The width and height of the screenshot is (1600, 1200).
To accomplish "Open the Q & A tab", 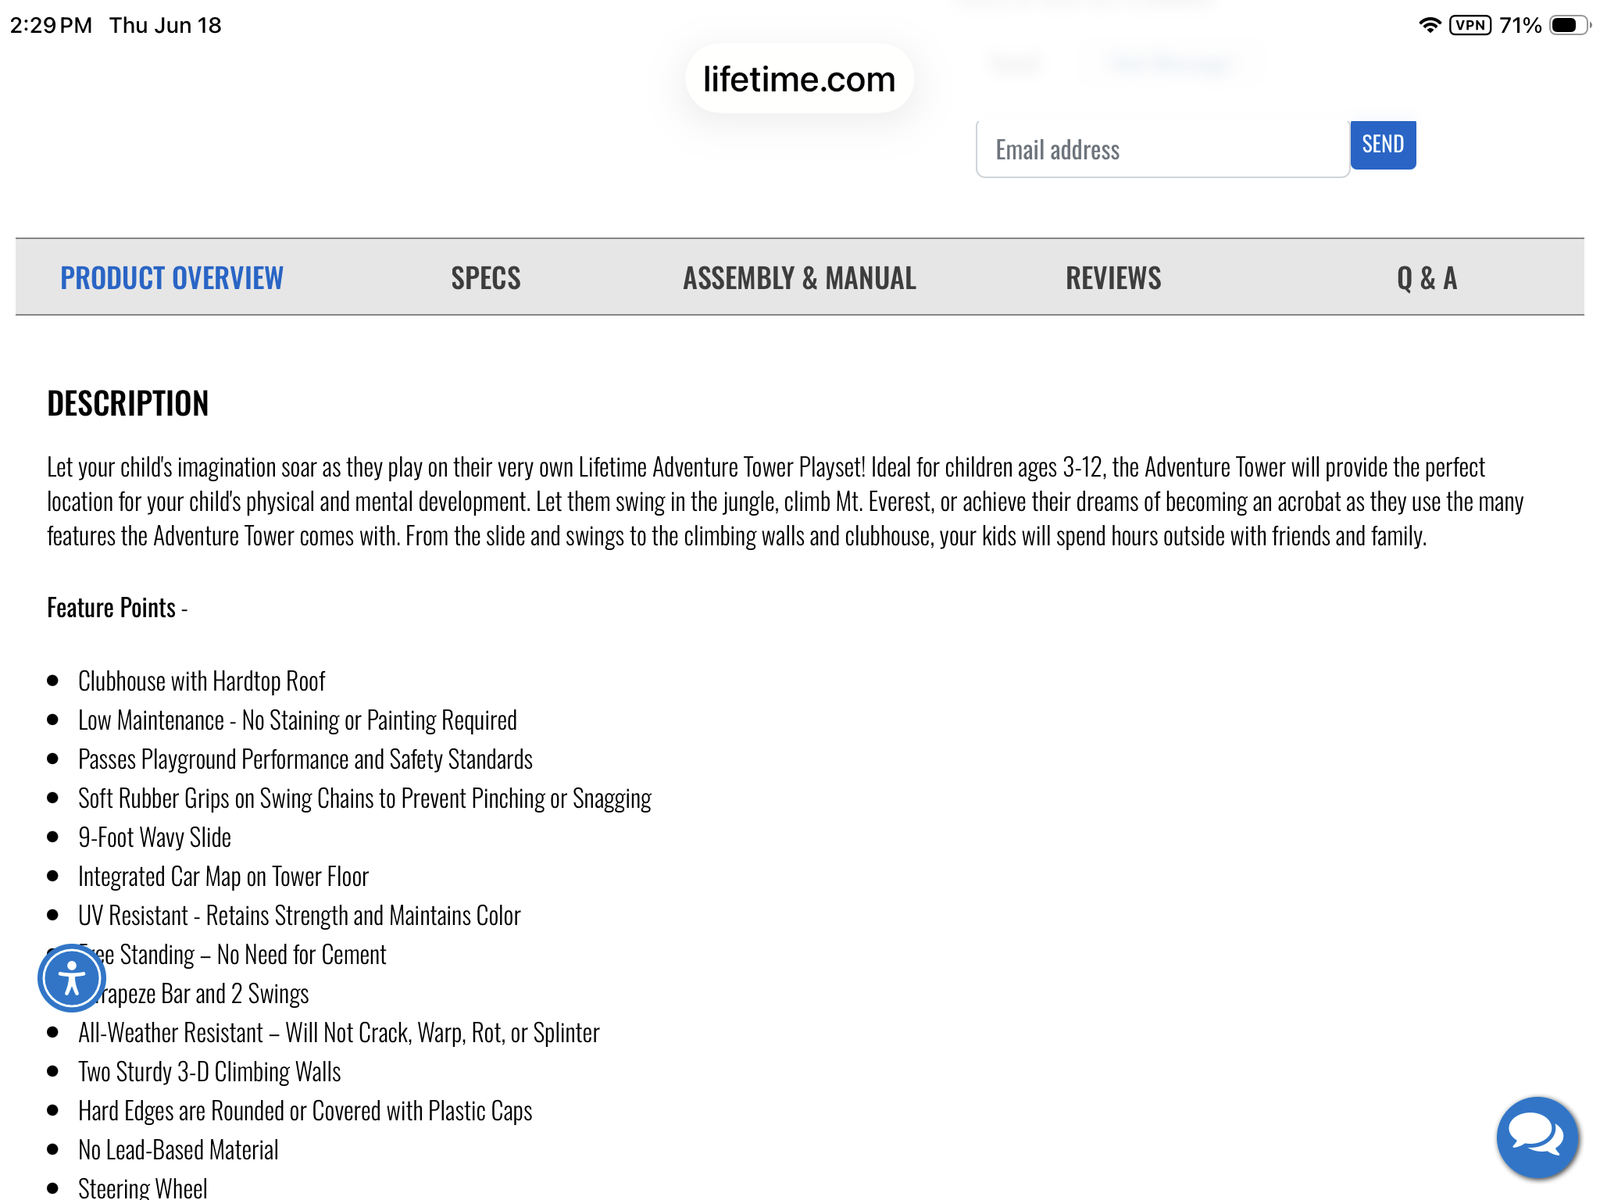I will point(1427,278).
